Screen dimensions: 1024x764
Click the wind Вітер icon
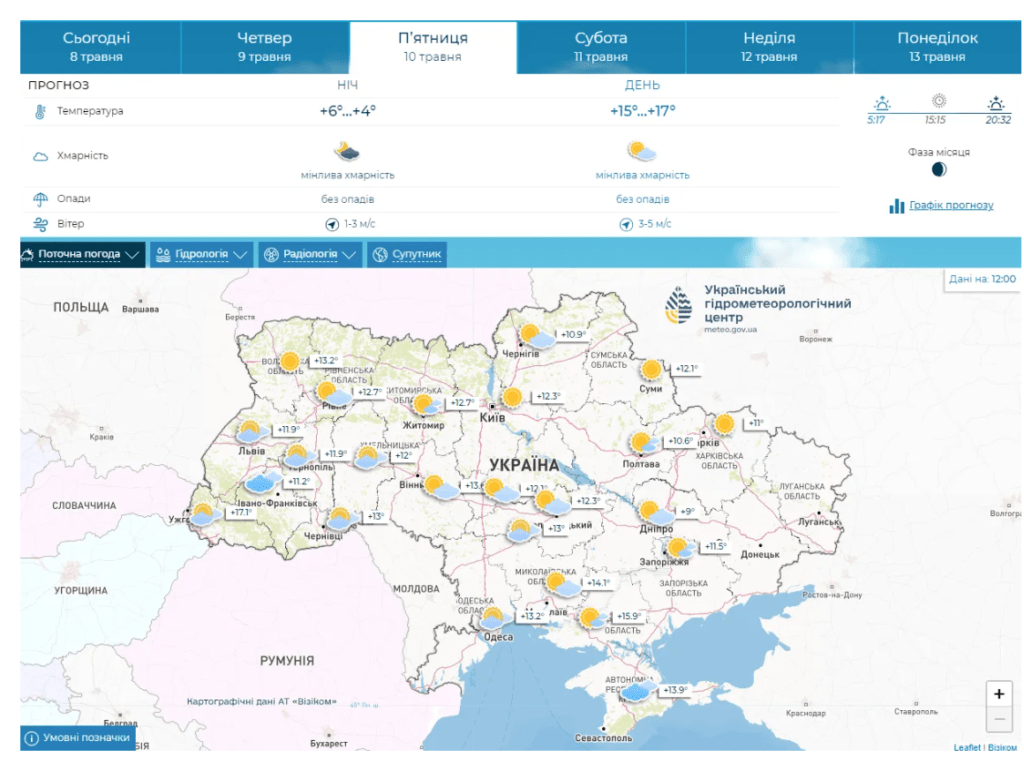pos(40,224)
